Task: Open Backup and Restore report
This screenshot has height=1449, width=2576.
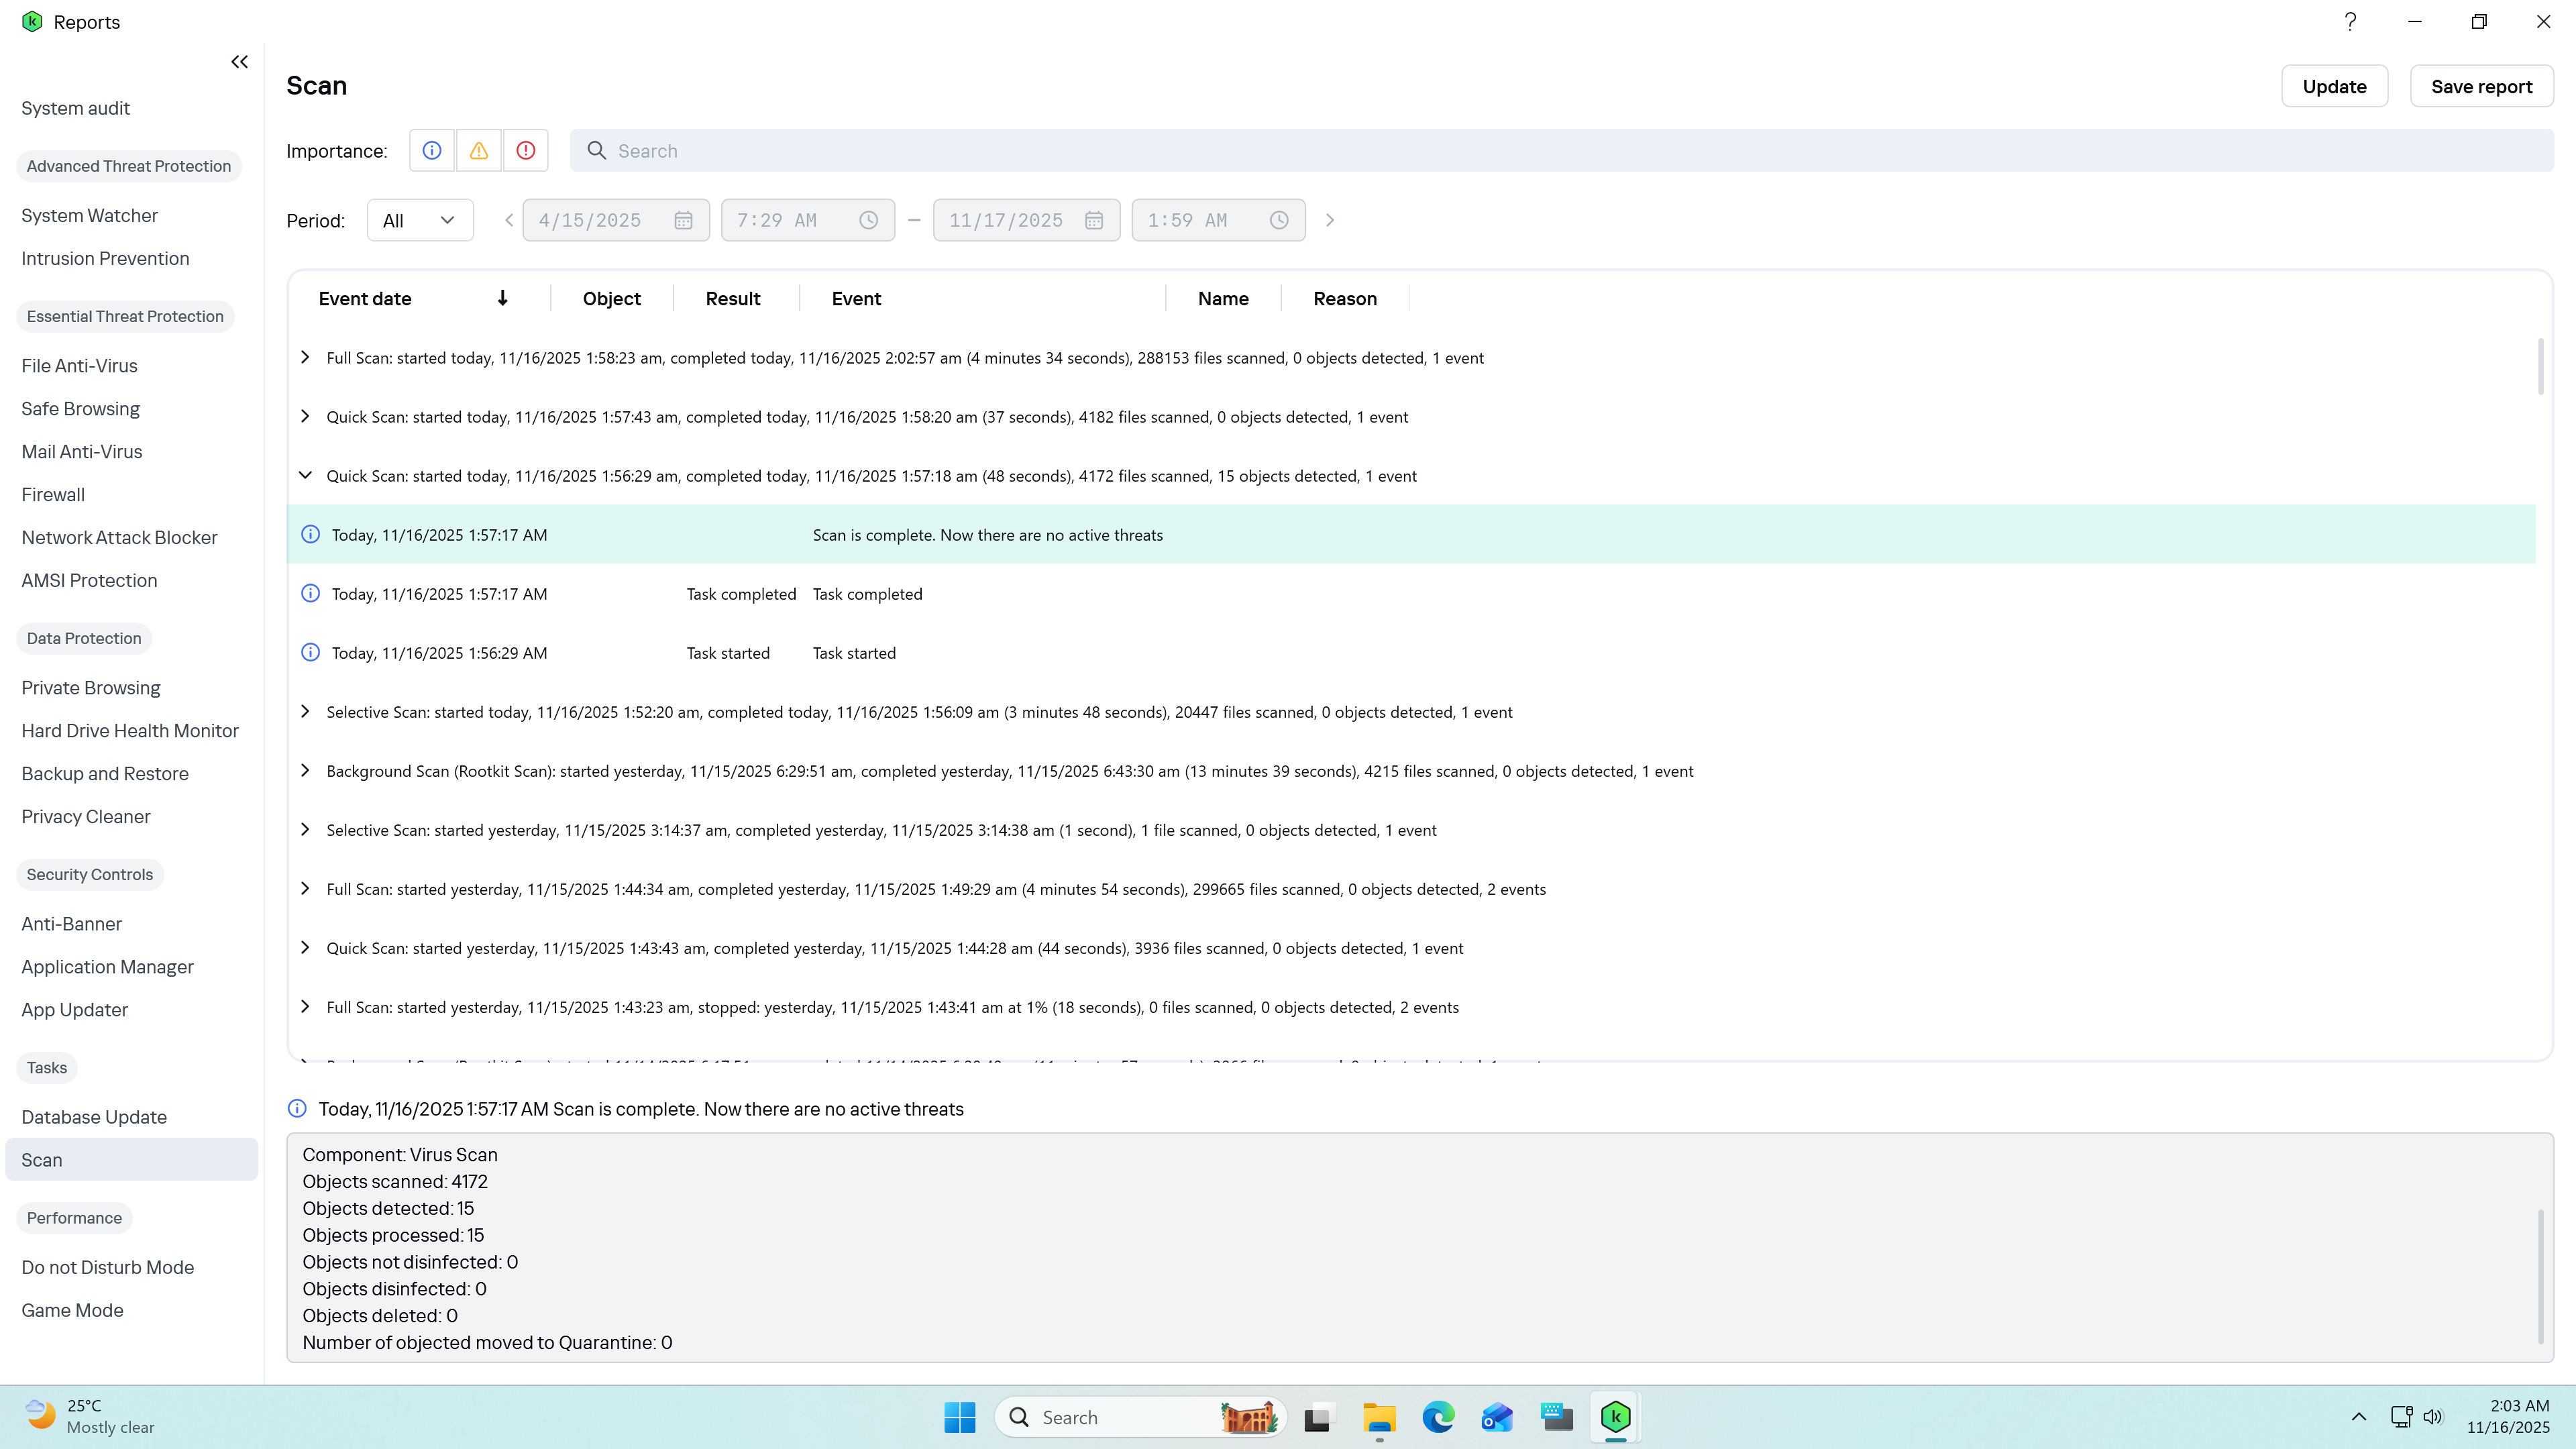Action: click(105, 774)
